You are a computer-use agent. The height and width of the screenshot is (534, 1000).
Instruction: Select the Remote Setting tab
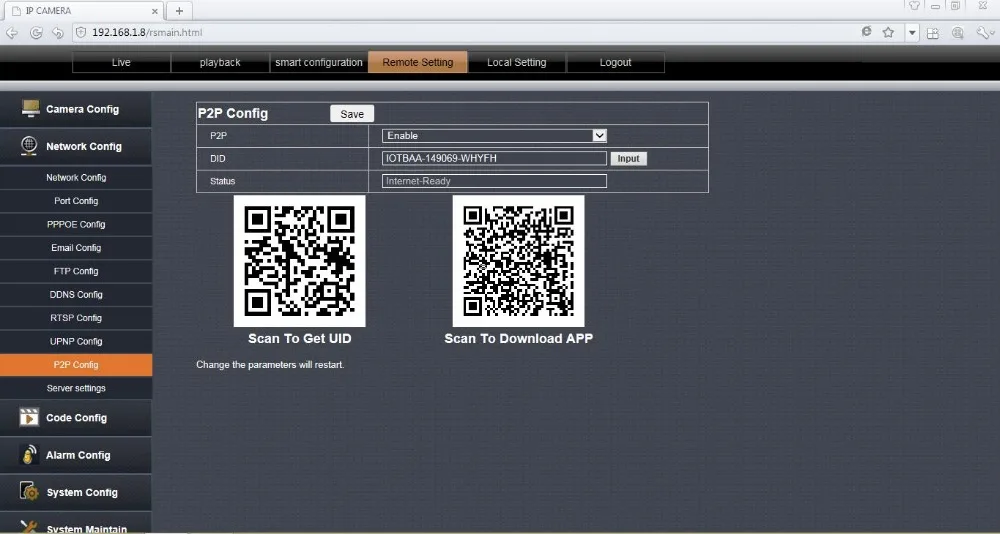(418, 63)
